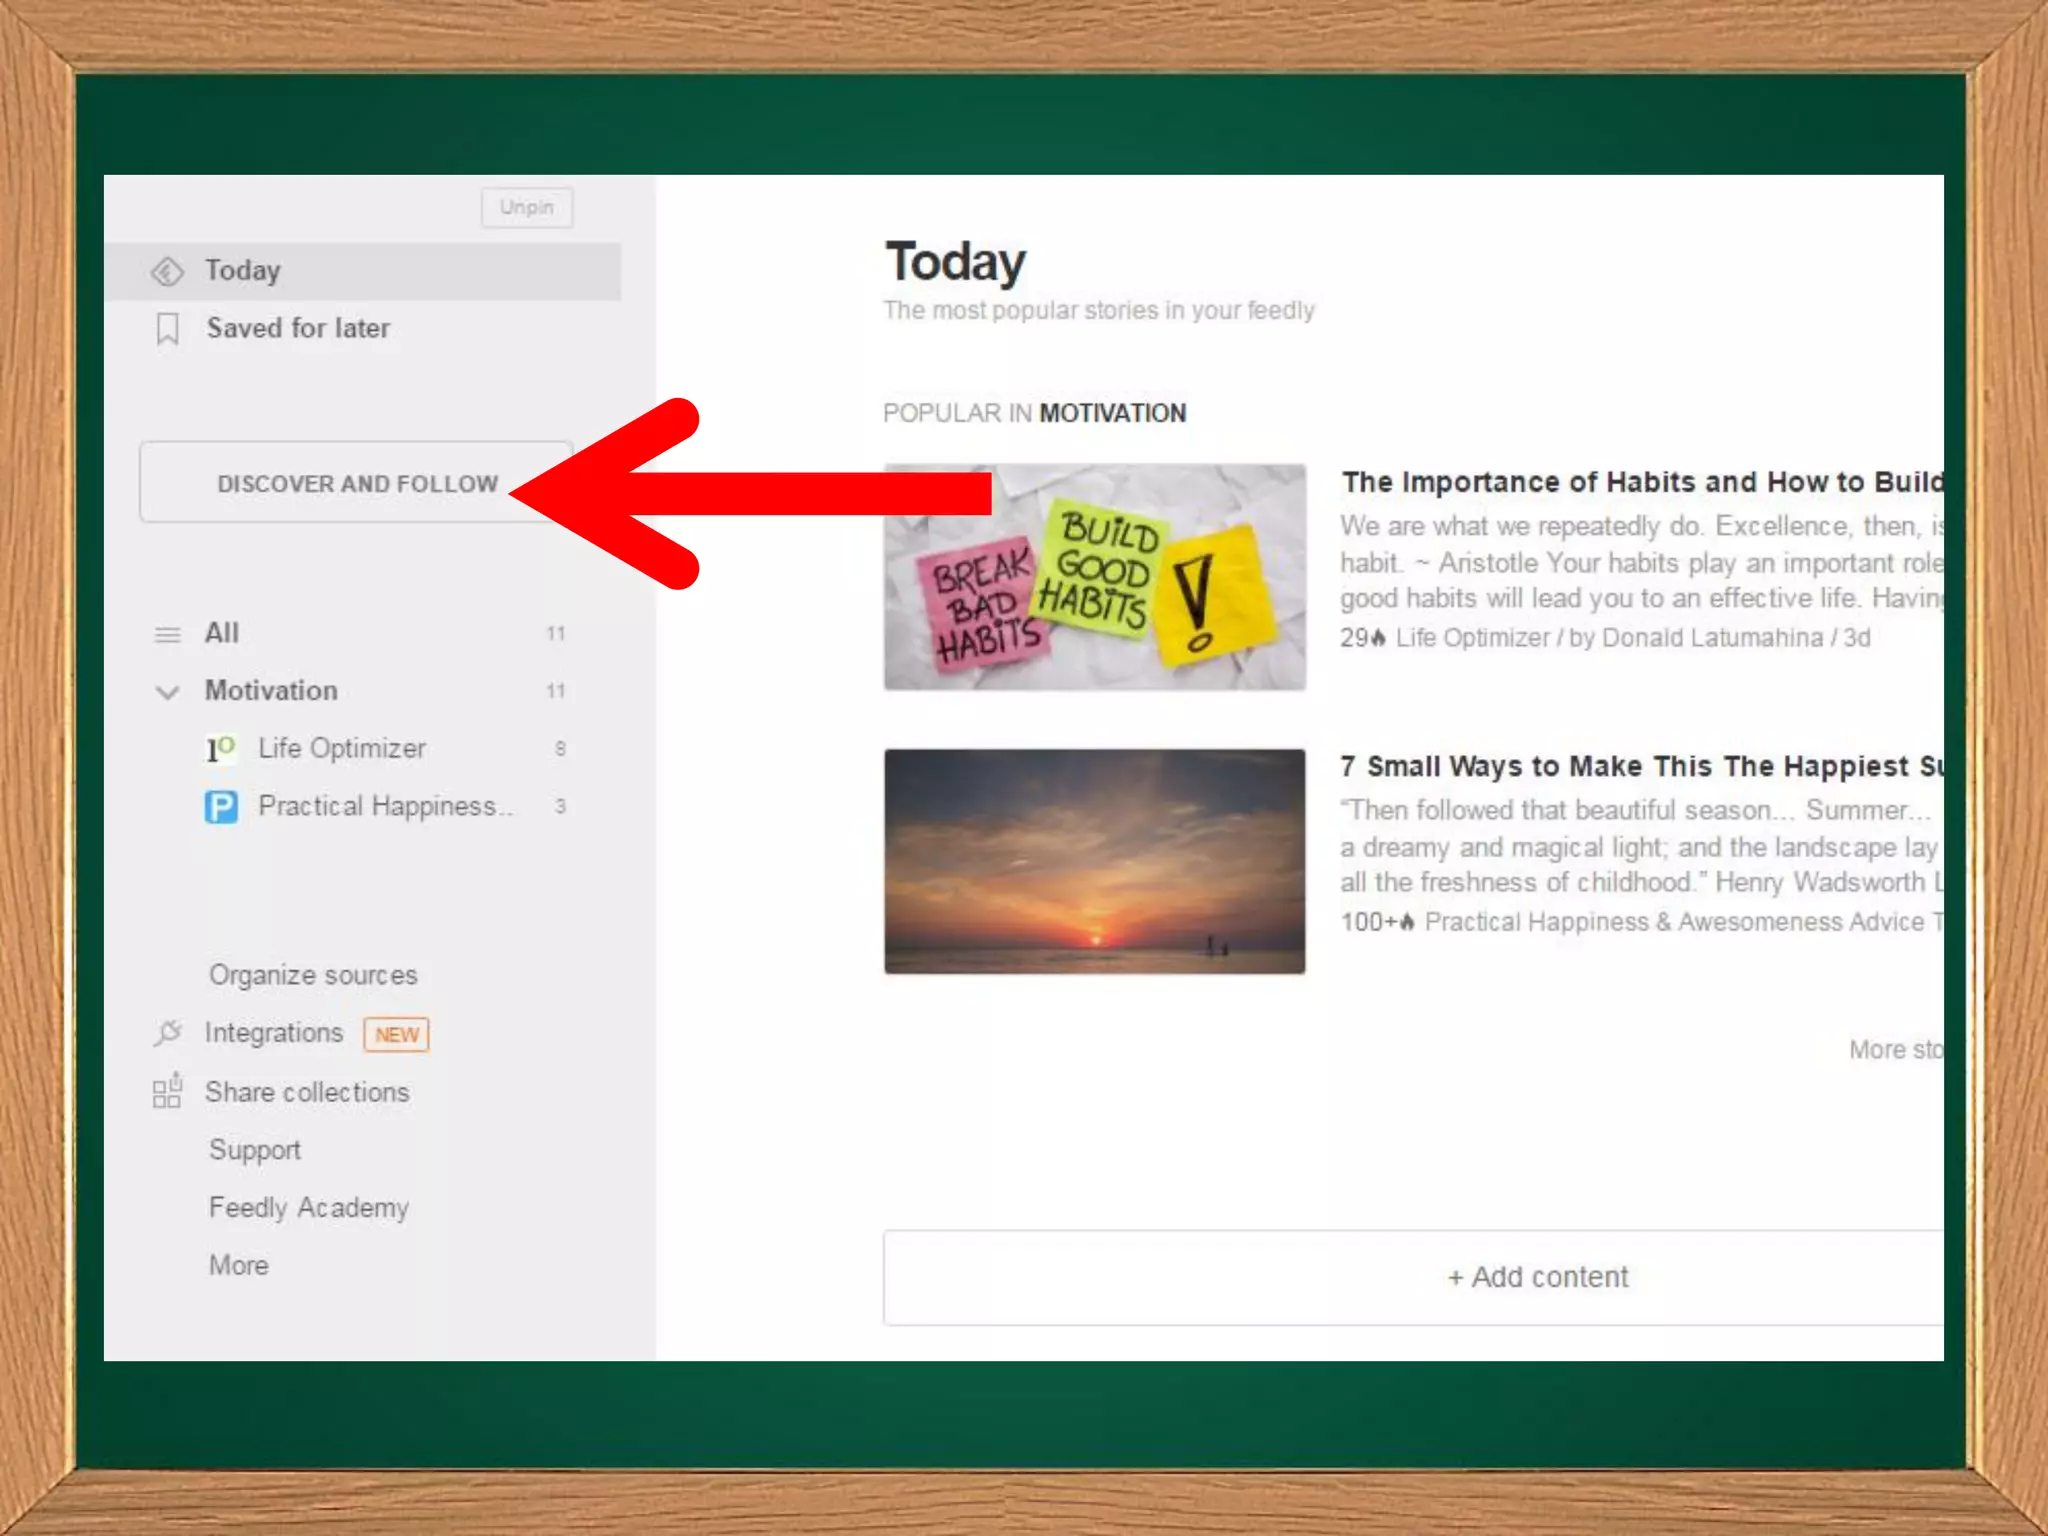
Task: Click the Practical Happiness blue P icon
Action: pos(221,807)
